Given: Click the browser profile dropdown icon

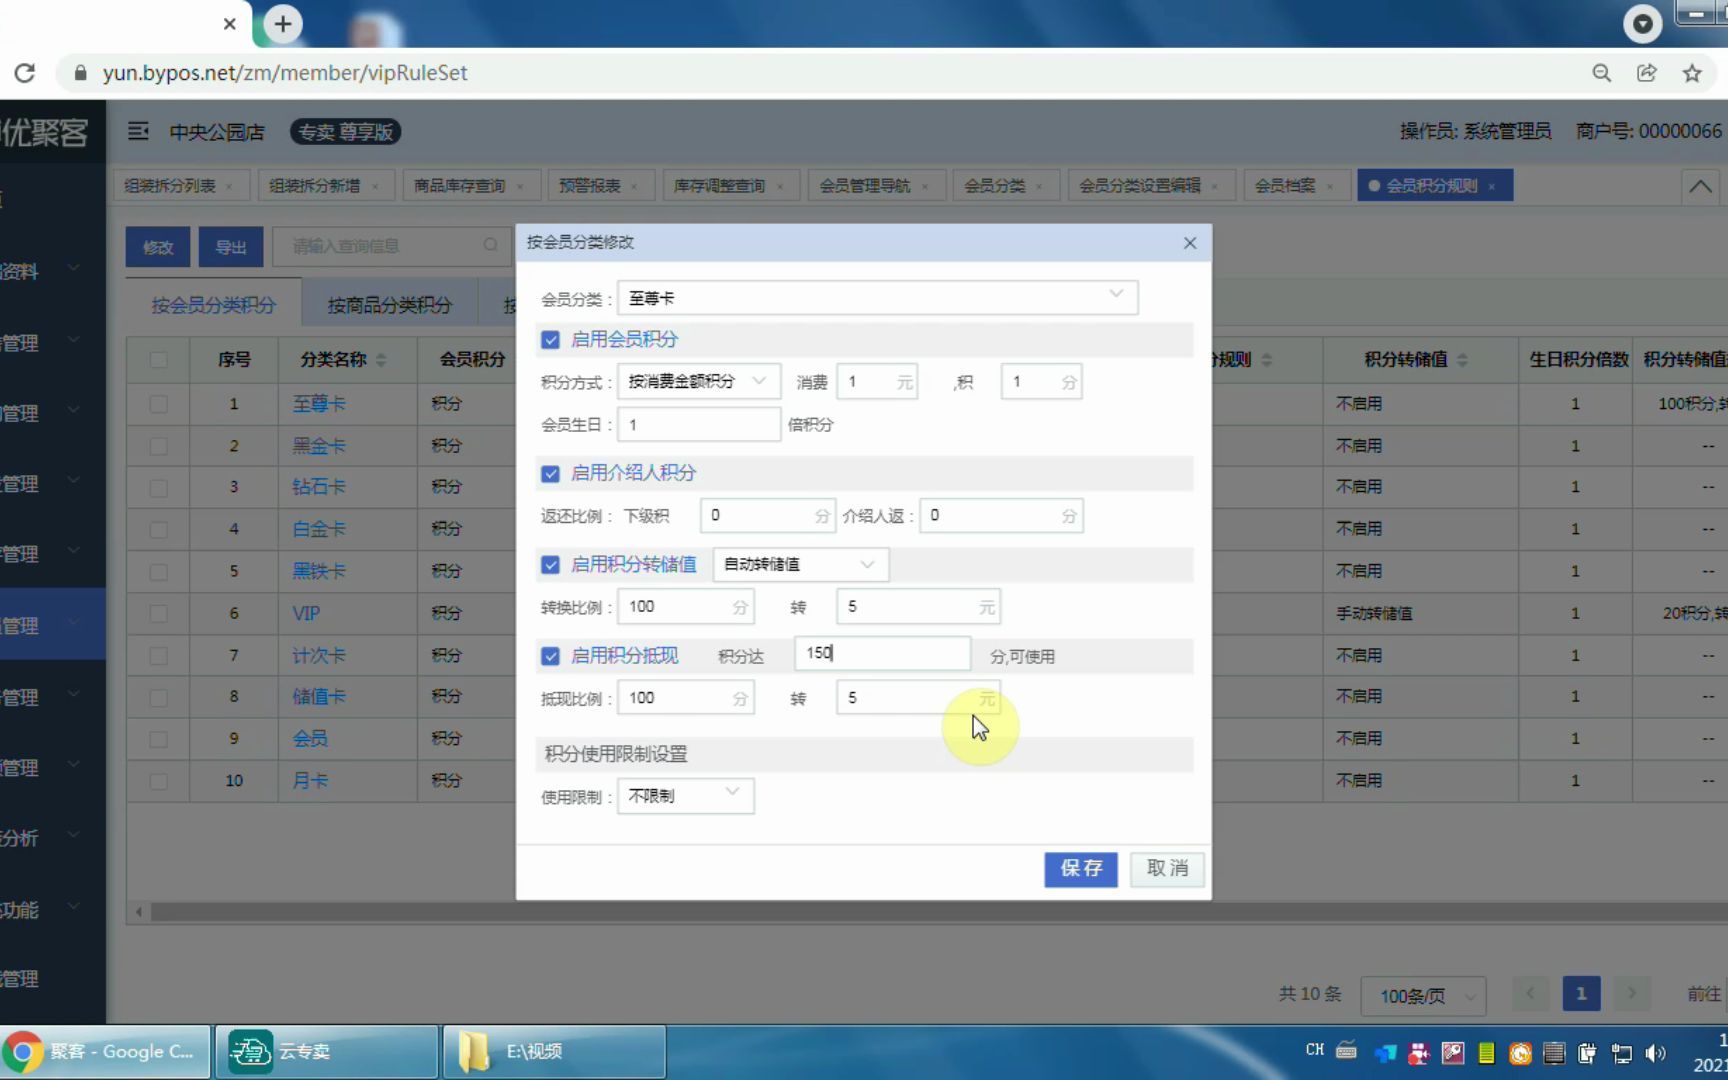Looking at the screenshot, I should 1642,23.
